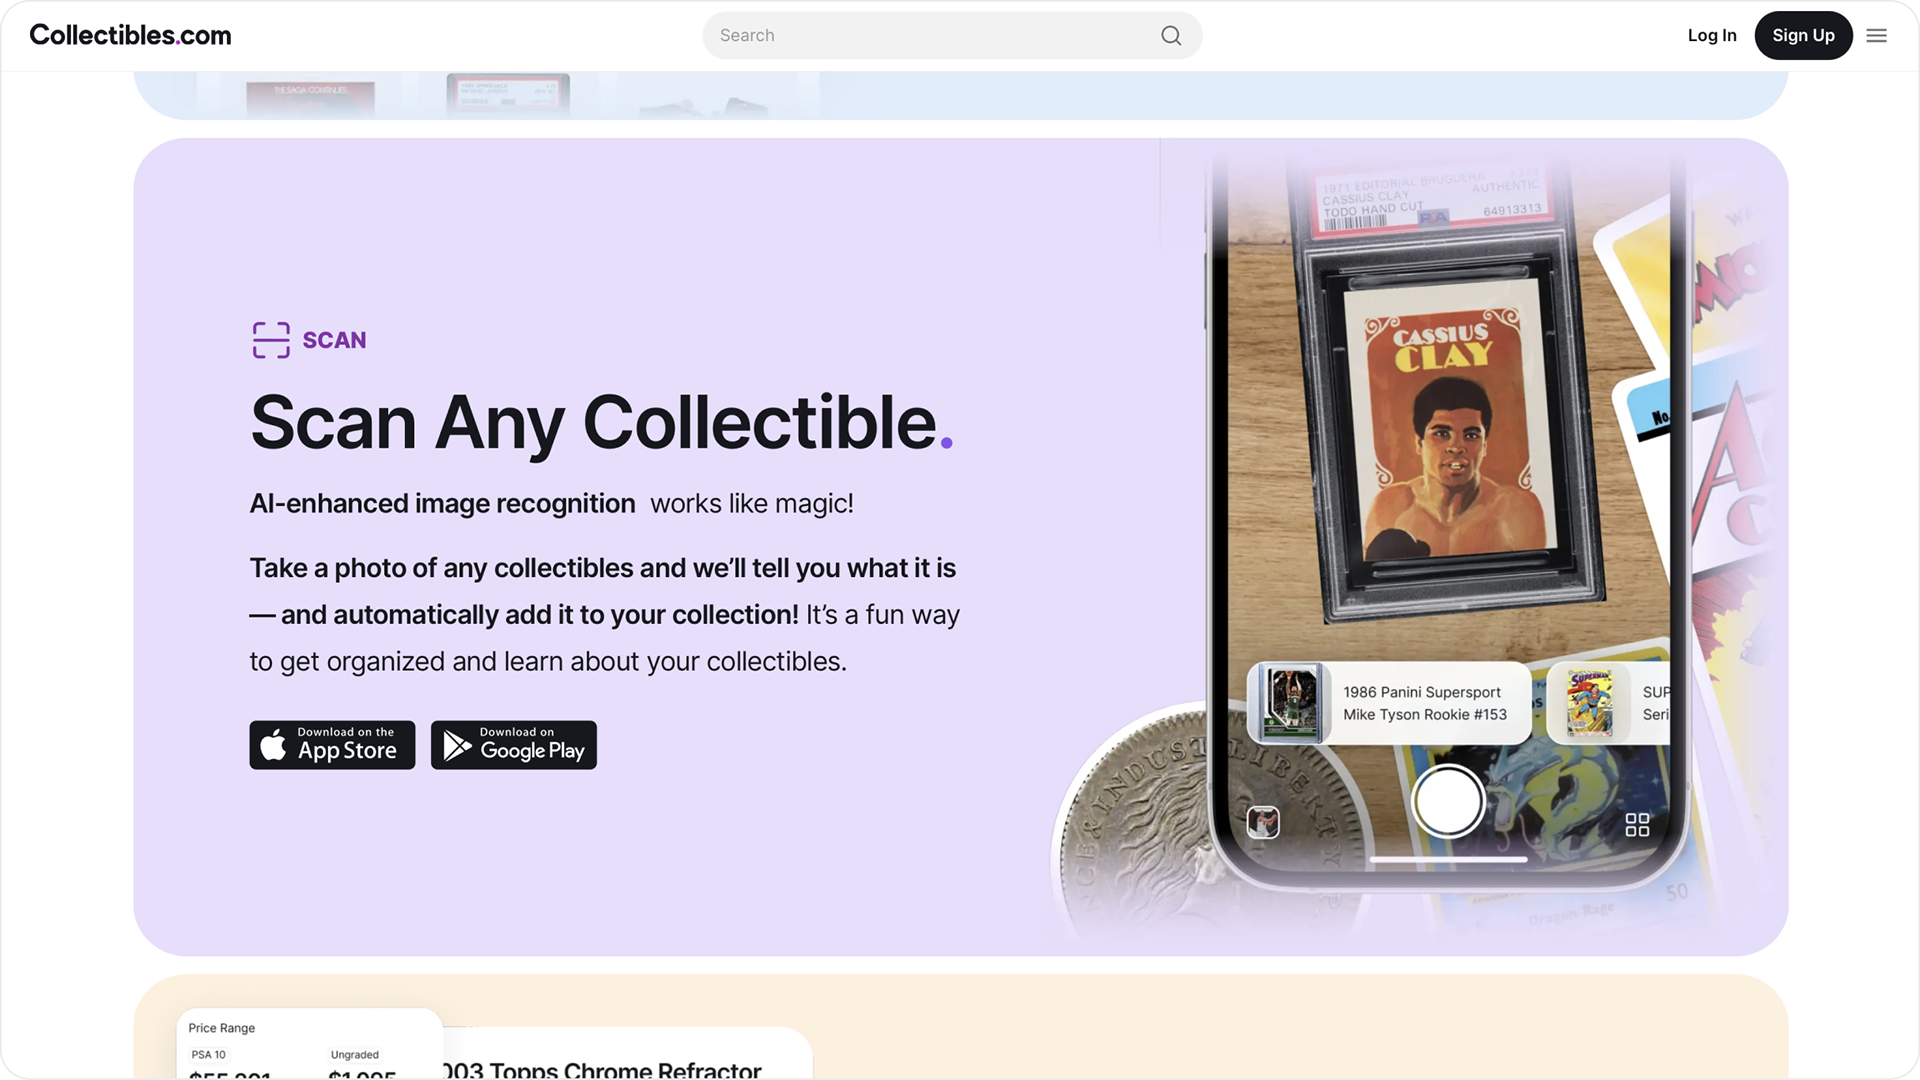Image resolution: width=1920 pixels, height=1080 pixels.
Task: Go to Collectibles.com home logo
Action: click(130, 36)
